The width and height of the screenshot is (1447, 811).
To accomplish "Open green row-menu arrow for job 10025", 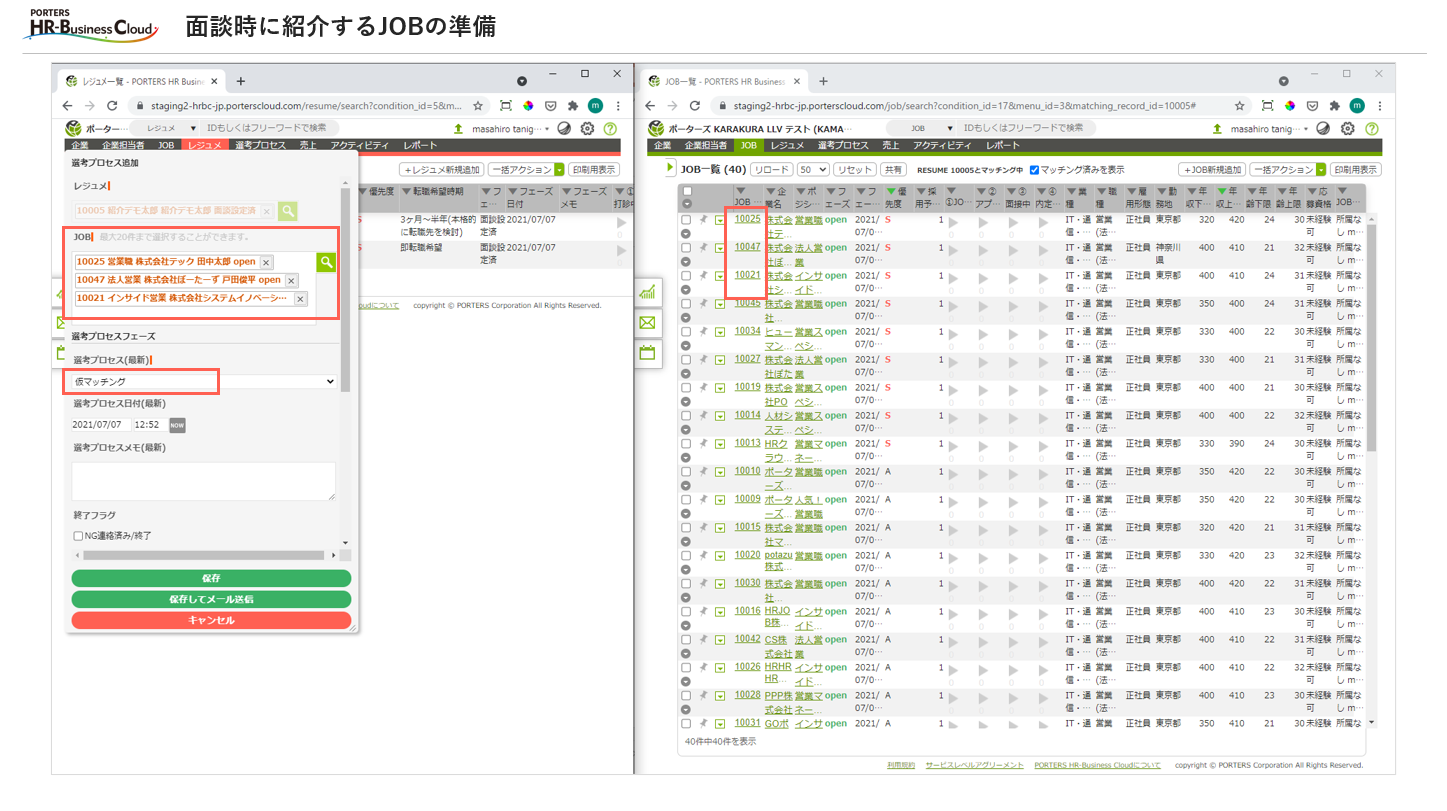I will (x=720, y=220).
